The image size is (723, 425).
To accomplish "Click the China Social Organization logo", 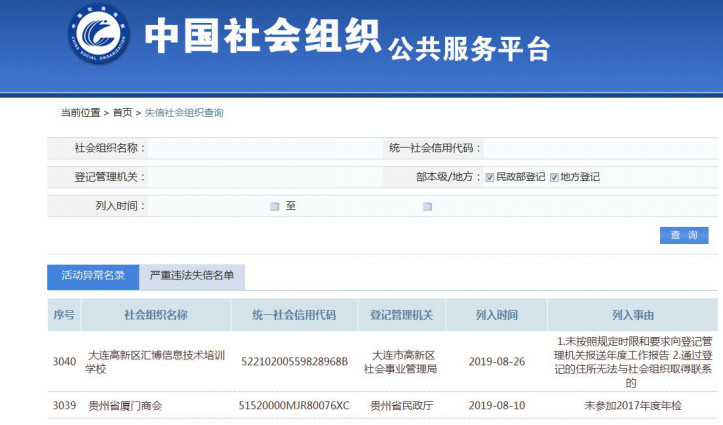I will pyautogui.click(x=100, y=42).
